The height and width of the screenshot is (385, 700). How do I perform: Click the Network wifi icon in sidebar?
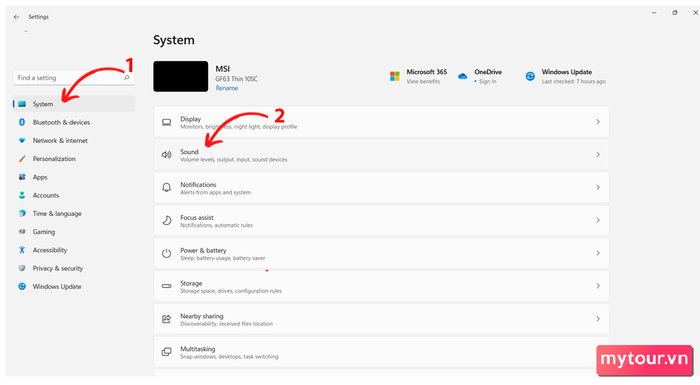22,140
